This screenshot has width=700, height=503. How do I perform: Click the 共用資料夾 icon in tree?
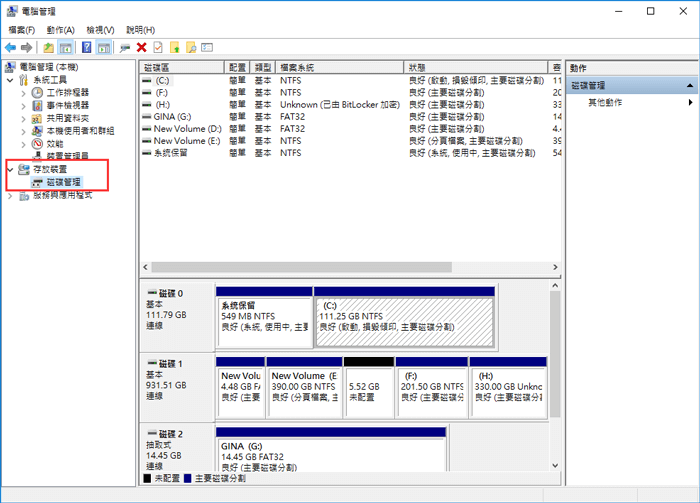tap(37, 118)
